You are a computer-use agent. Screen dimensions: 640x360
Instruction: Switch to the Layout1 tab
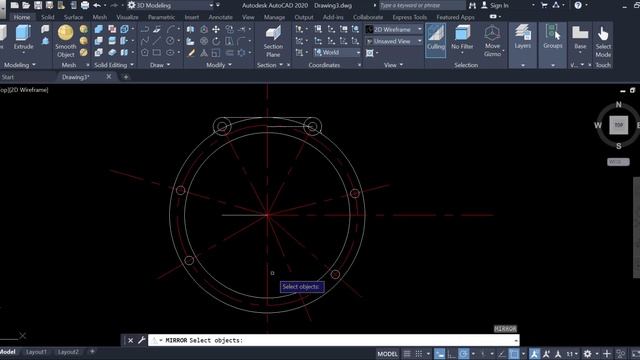[36, 352]
